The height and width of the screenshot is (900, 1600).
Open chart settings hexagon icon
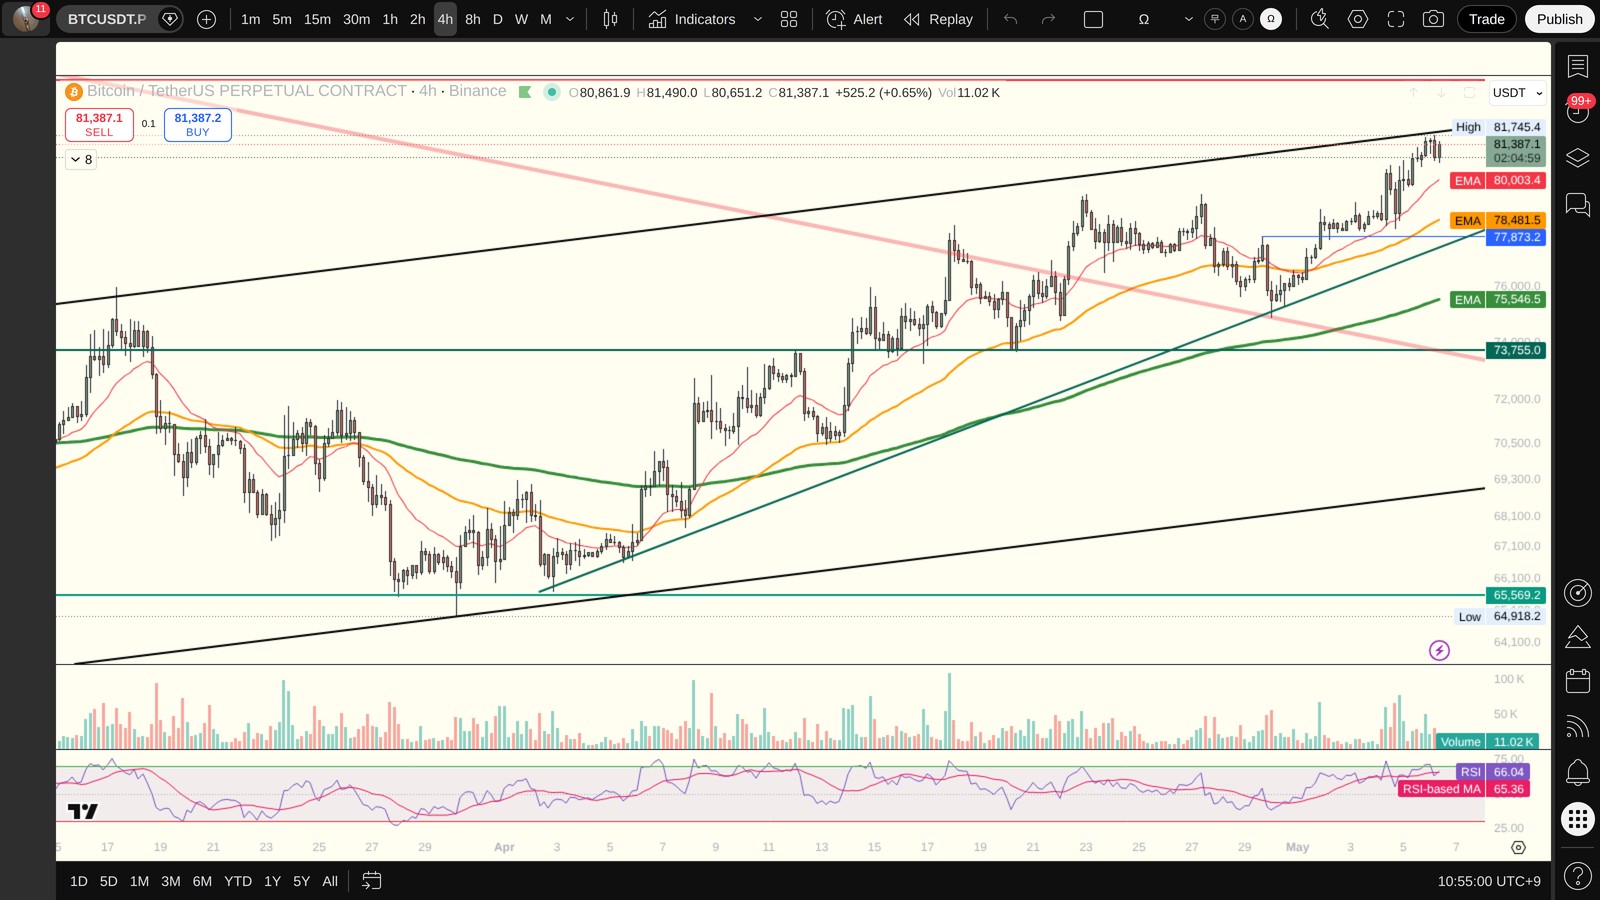[x=1358, y=19]
